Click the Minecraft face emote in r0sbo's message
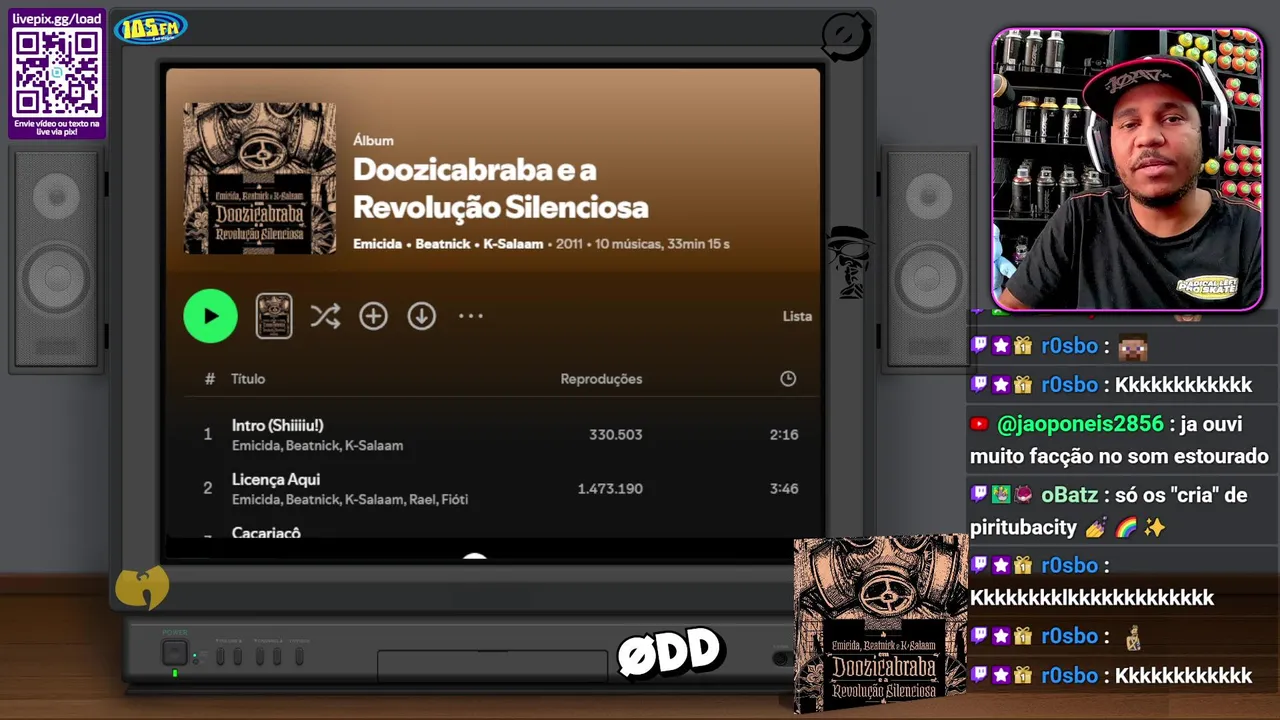 pos(1133,347)
